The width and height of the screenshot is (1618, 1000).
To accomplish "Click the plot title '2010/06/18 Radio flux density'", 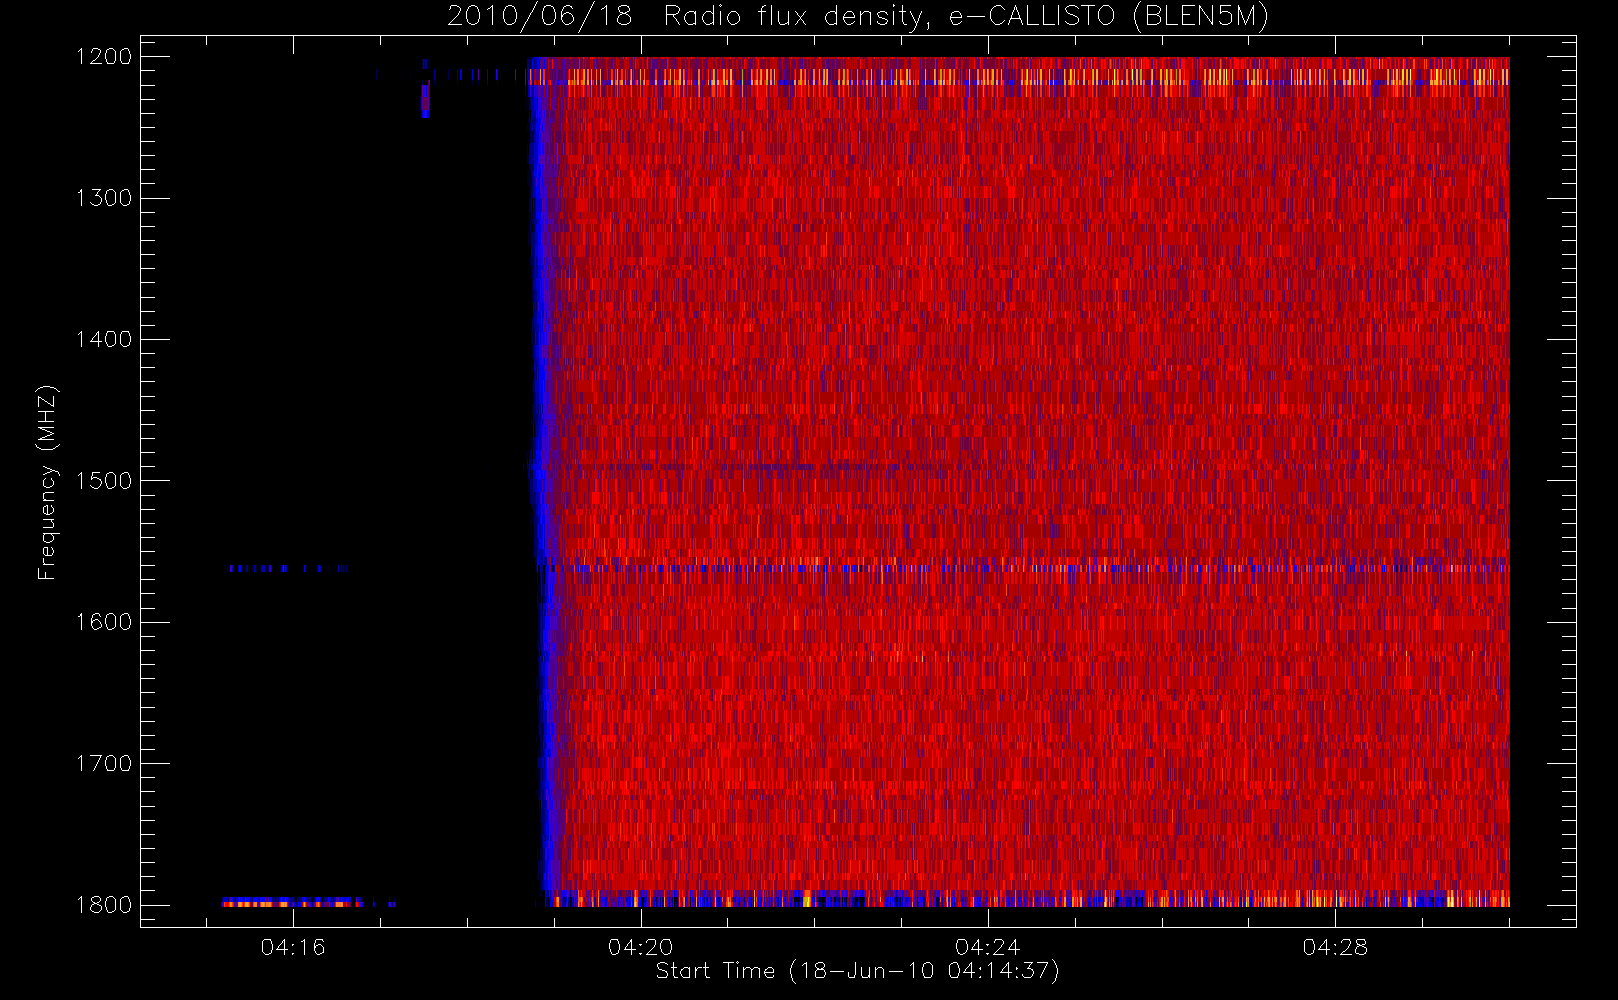I will [x=857, y=17].
